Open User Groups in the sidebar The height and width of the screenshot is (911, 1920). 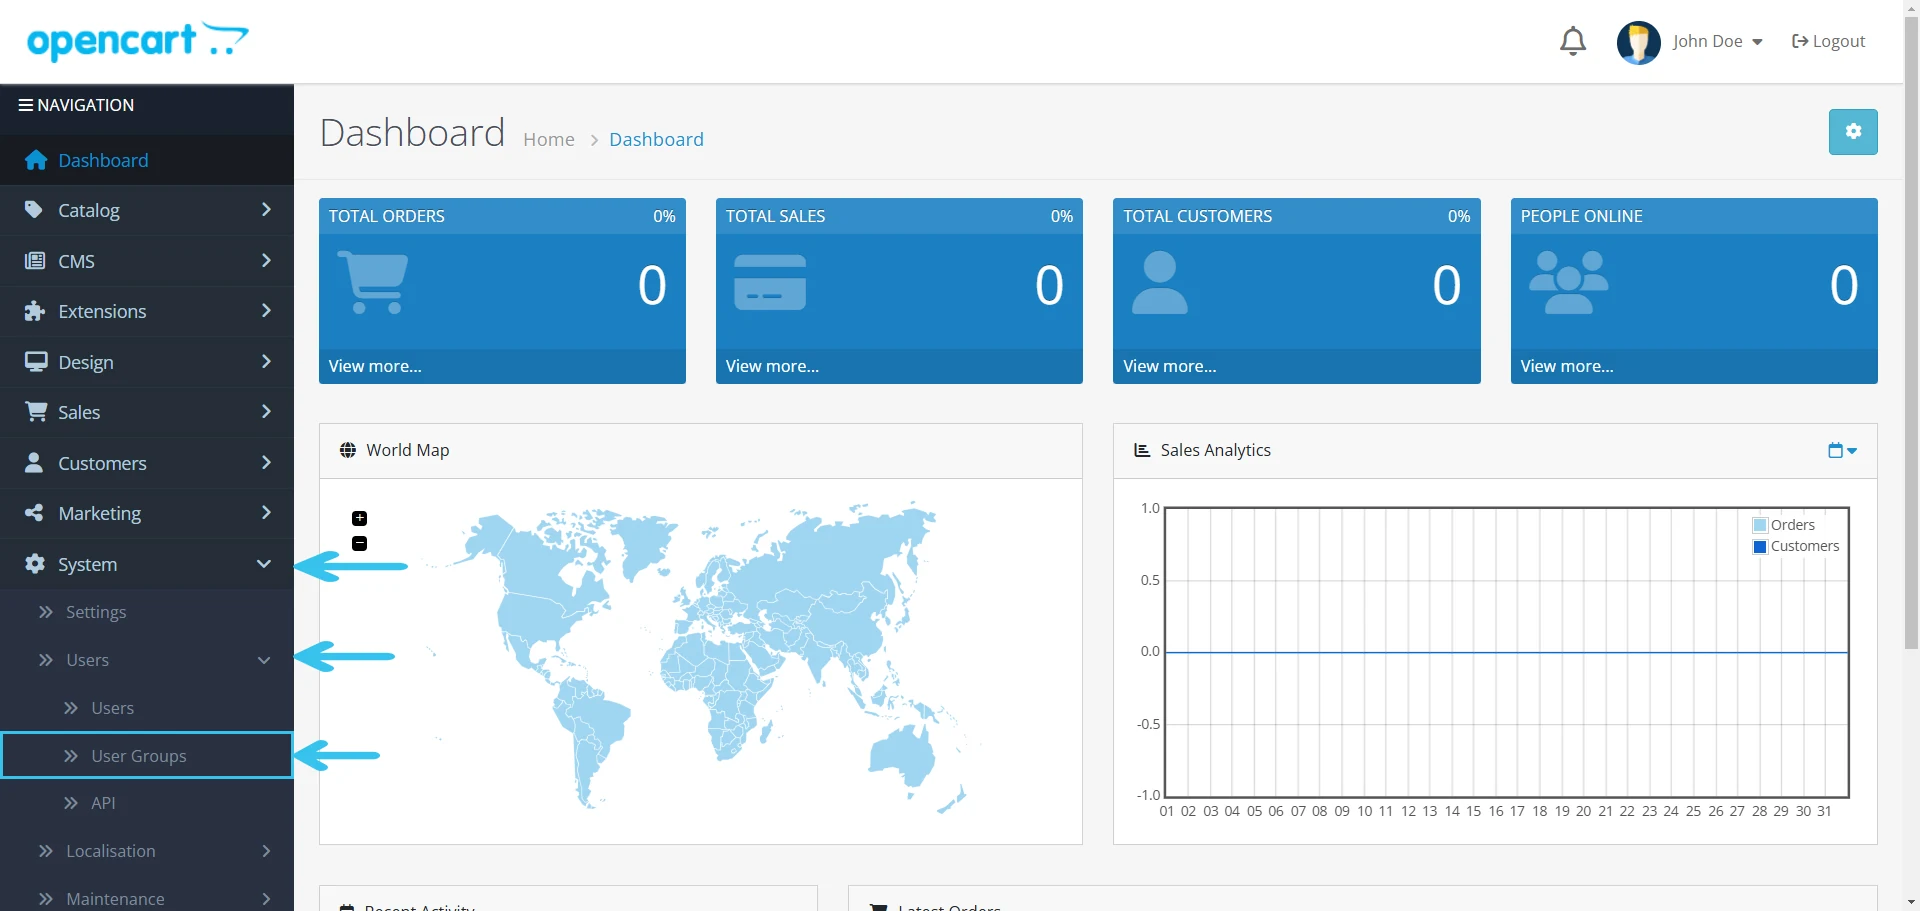[139, 756]
